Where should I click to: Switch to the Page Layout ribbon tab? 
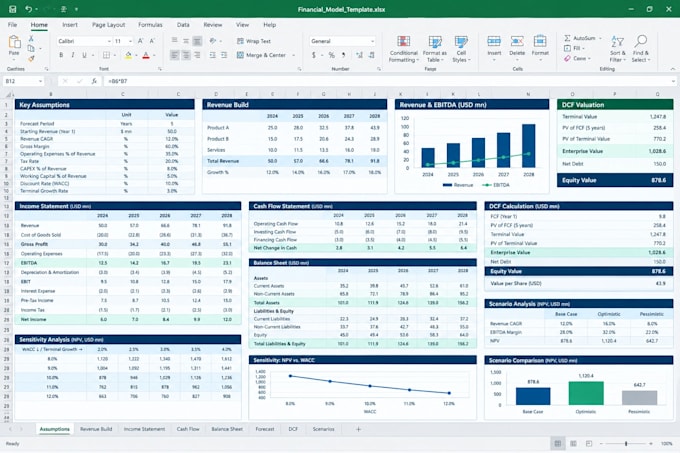(x=108, y=25)
